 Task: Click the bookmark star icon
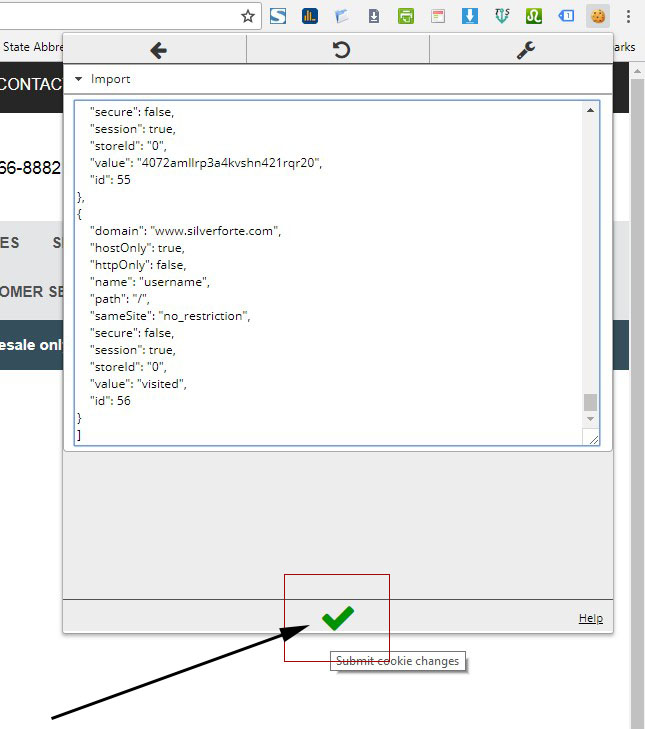pyautogui.click(x=248, y=16)
